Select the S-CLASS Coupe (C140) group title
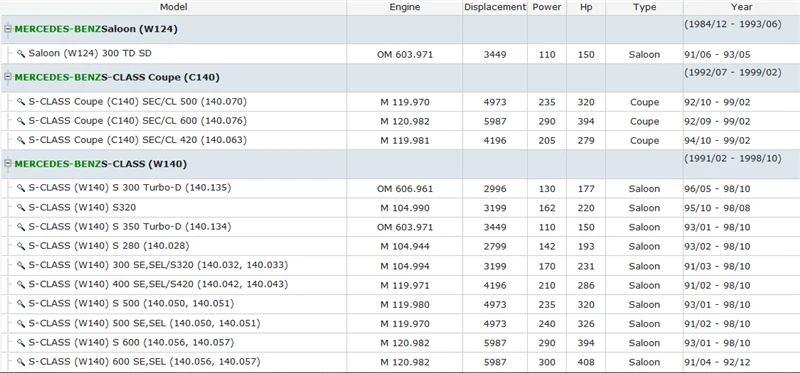 coord(160,77)
